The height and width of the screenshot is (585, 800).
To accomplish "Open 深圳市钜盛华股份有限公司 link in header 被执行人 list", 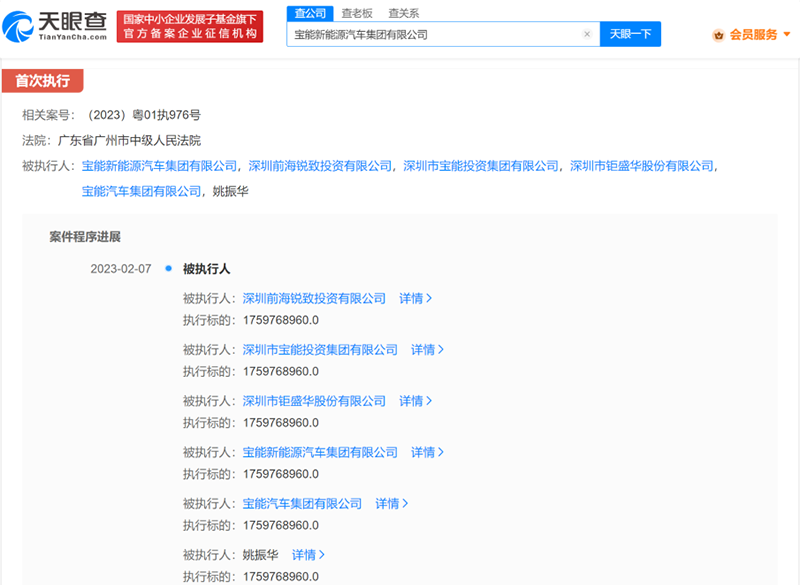I will click(641, 166).
